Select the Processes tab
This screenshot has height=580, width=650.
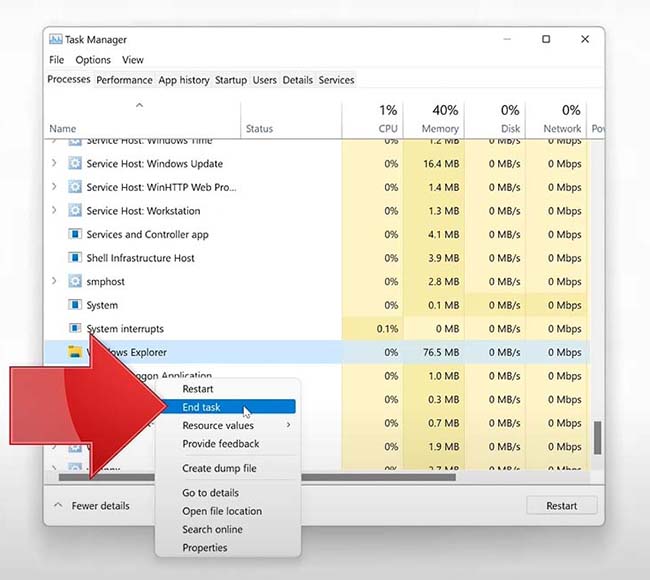click(x=69, y=79)
